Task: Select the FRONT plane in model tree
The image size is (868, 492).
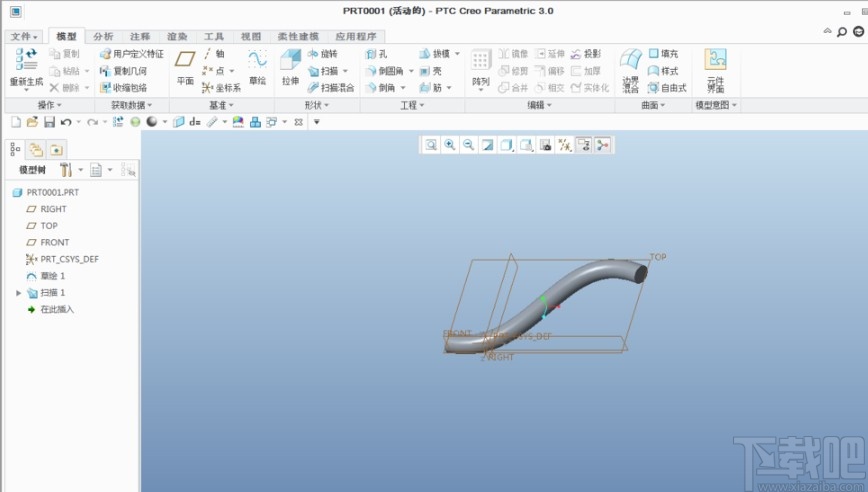Action: pos(54,242)
